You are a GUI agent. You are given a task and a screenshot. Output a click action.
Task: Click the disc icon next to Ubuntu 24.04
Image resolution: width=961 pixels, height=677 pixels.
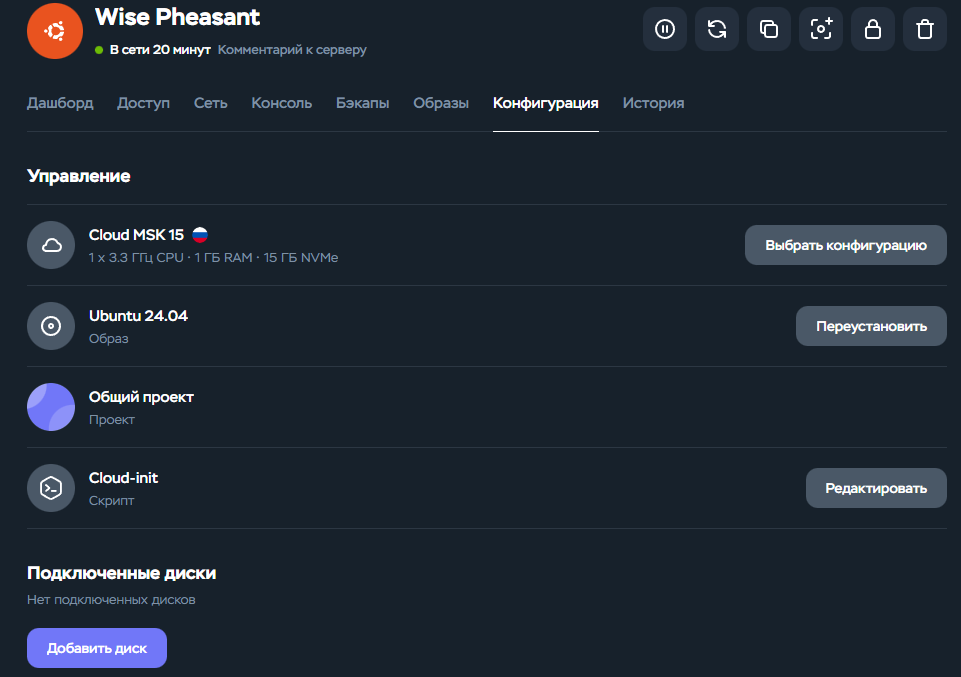coord(51,326)
